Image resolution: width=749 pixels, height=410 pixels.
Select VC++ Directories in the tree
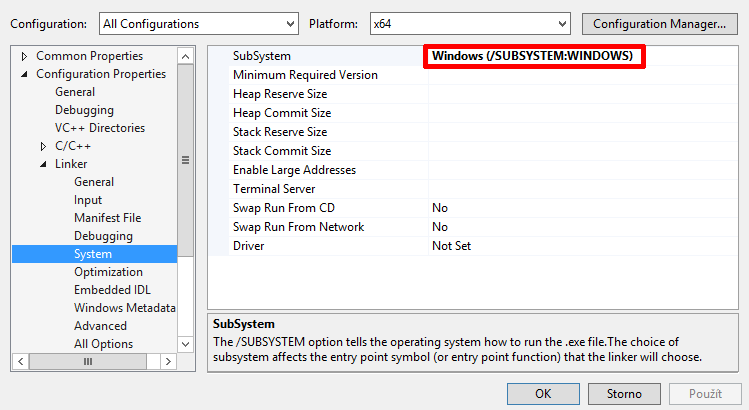(99, 128)
